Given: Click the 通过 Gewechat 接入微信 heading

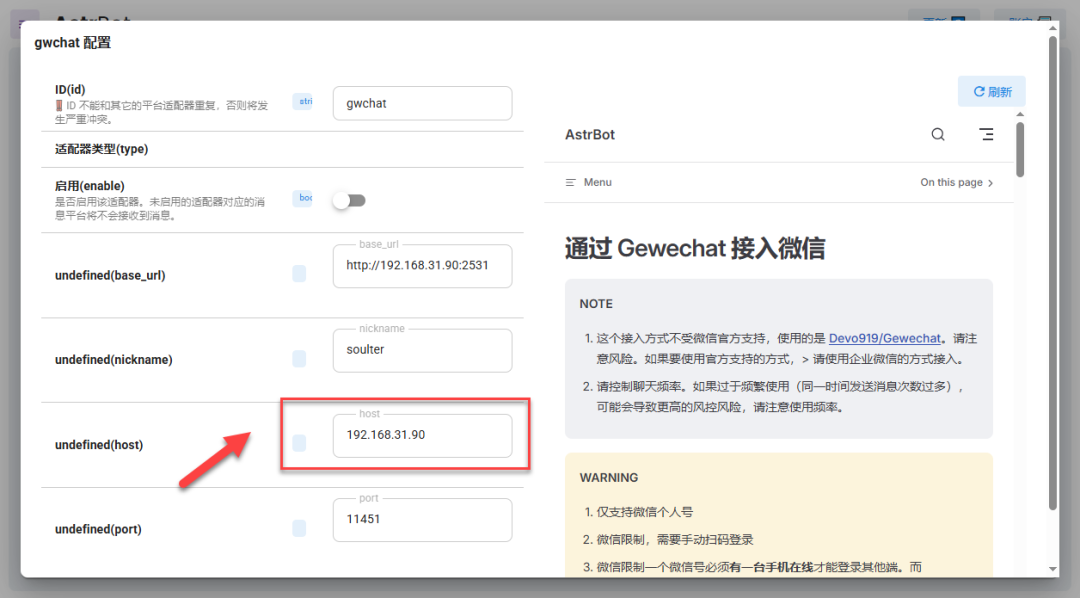Looking at the screenshot, I should pos(695,248).
